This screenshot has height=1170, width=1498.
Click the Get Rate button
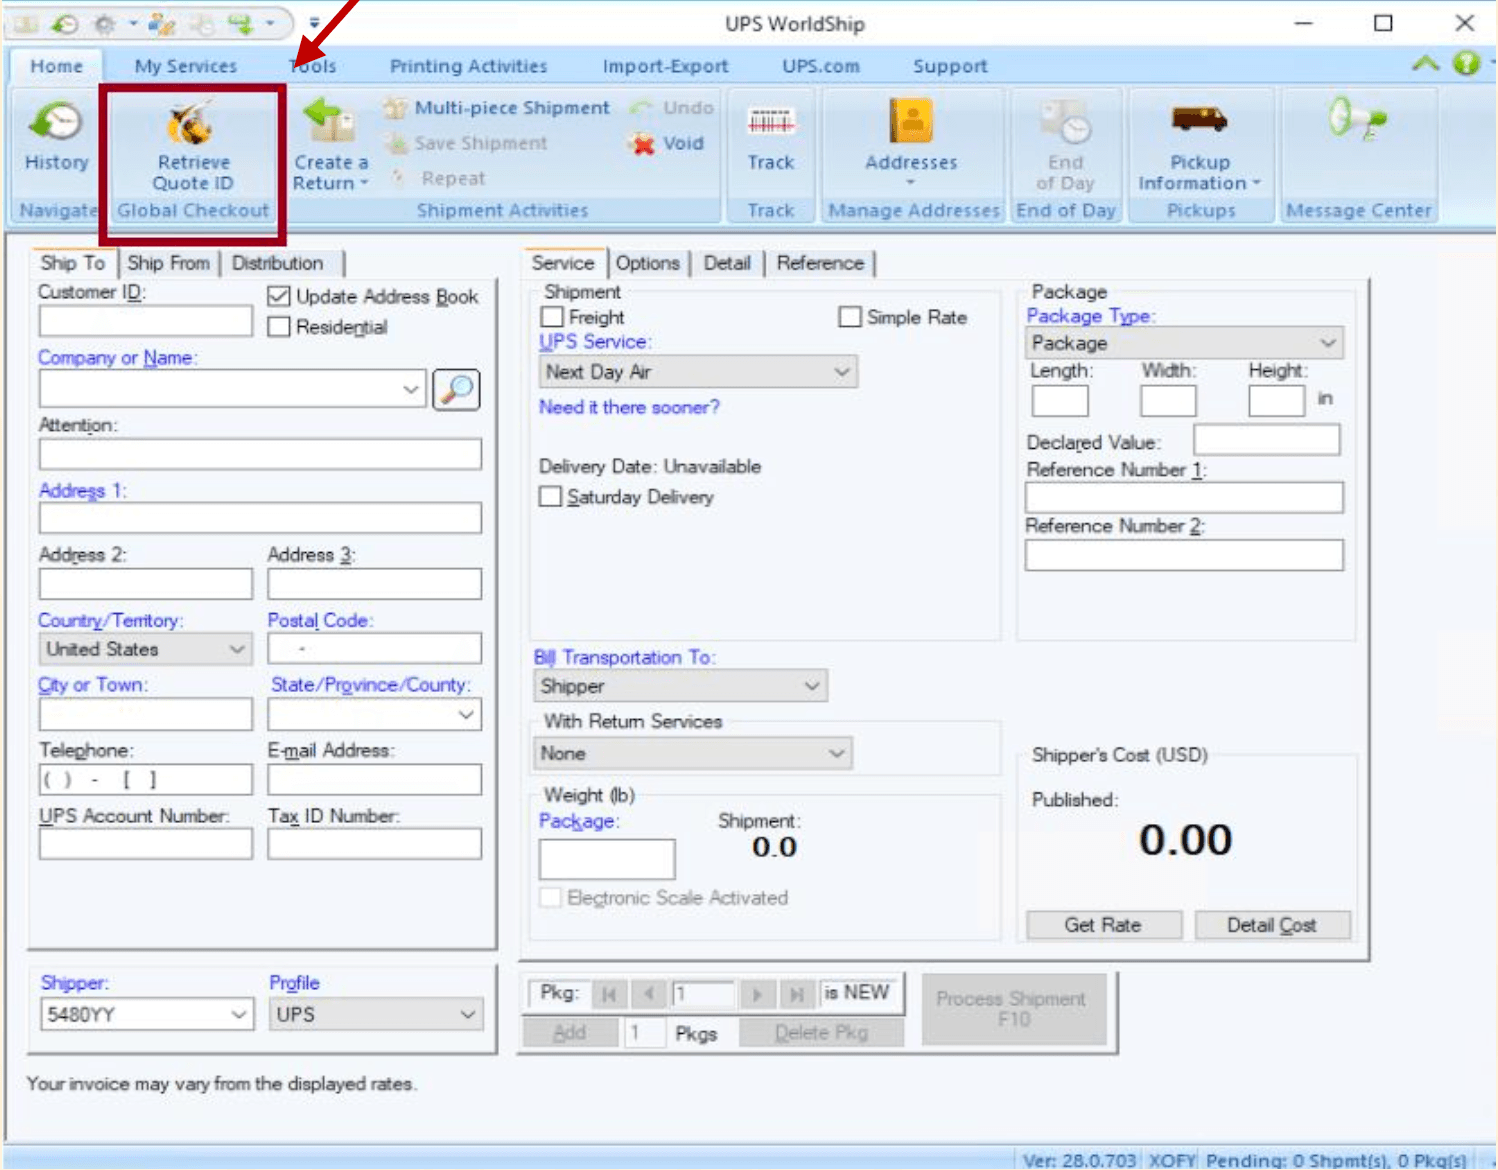coord(1103,925)
